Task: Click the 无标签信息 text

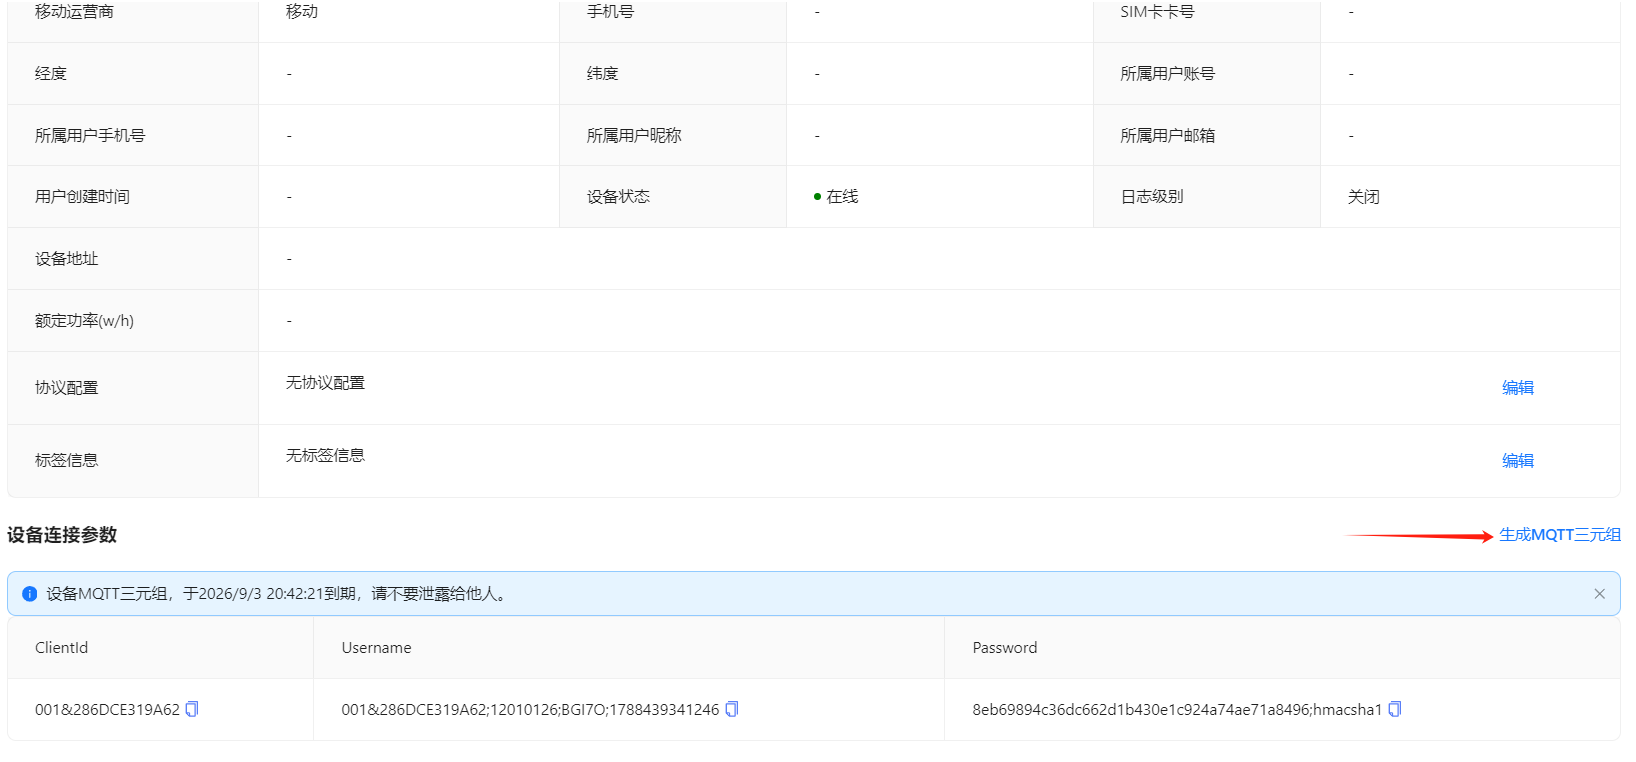Action: coord(325,456)
